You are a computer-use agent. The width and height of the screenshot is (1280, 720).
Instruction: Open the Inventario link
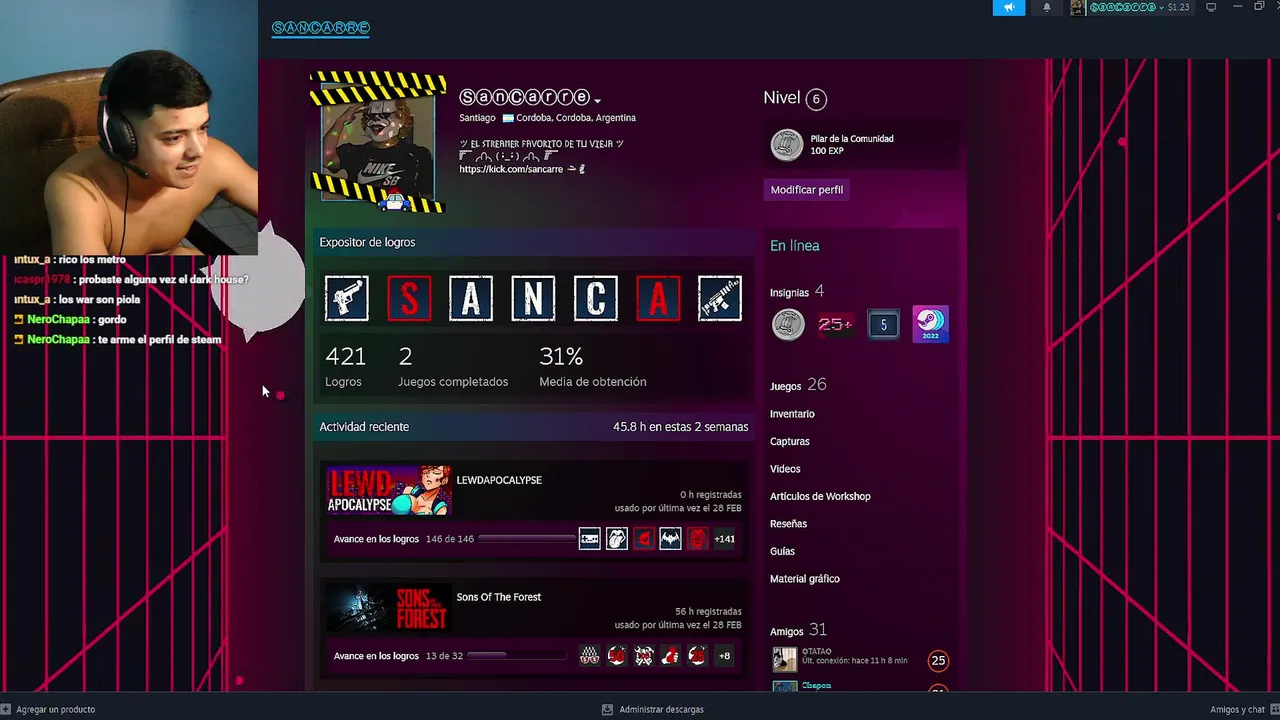coord(792,414)
